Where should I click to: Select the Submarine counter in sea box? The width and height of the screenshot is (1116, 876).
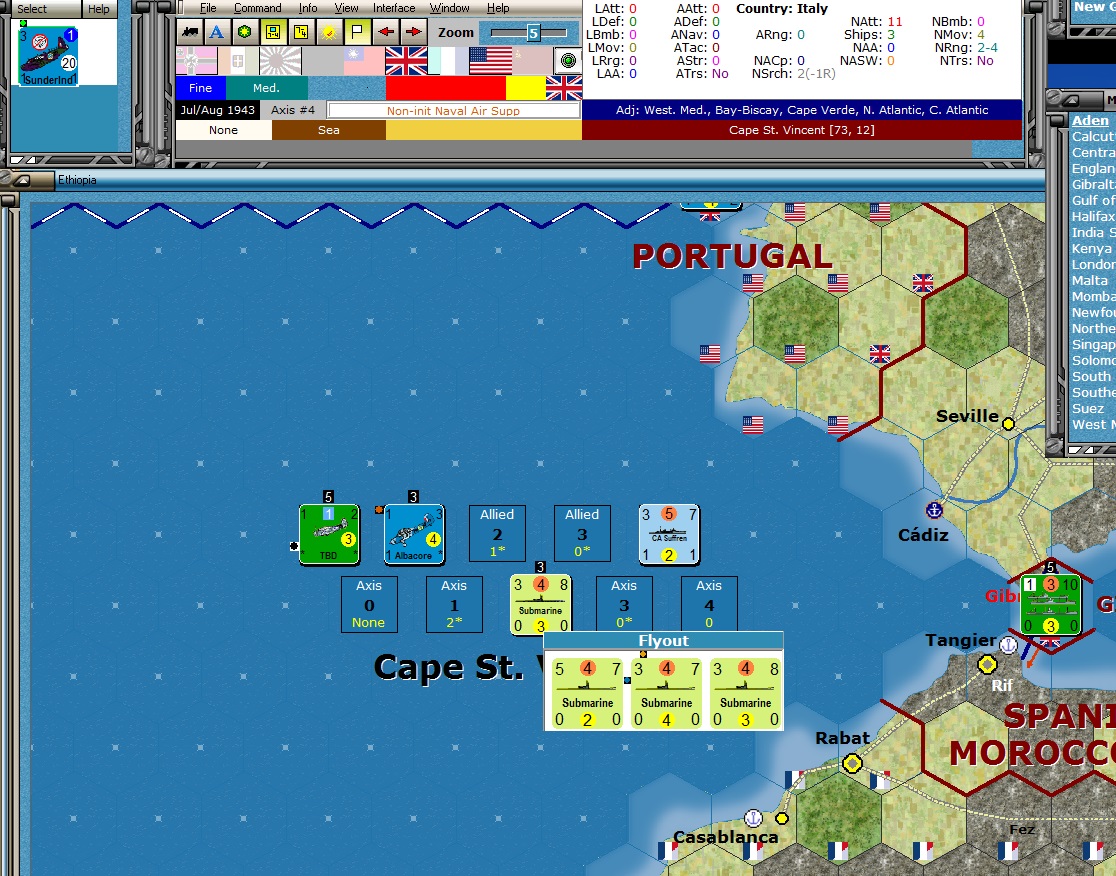(x=541, y=605)
